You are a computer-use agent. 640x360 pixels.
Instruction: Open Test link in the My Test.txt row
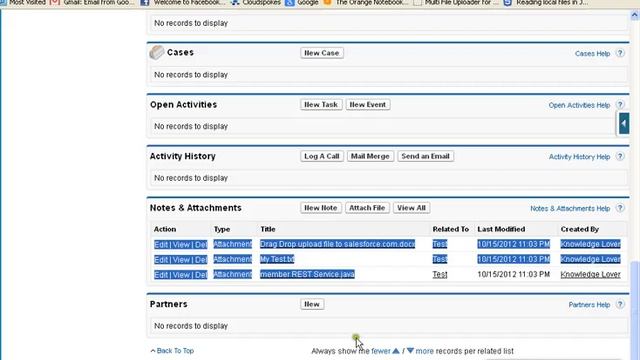pos(440,259)
